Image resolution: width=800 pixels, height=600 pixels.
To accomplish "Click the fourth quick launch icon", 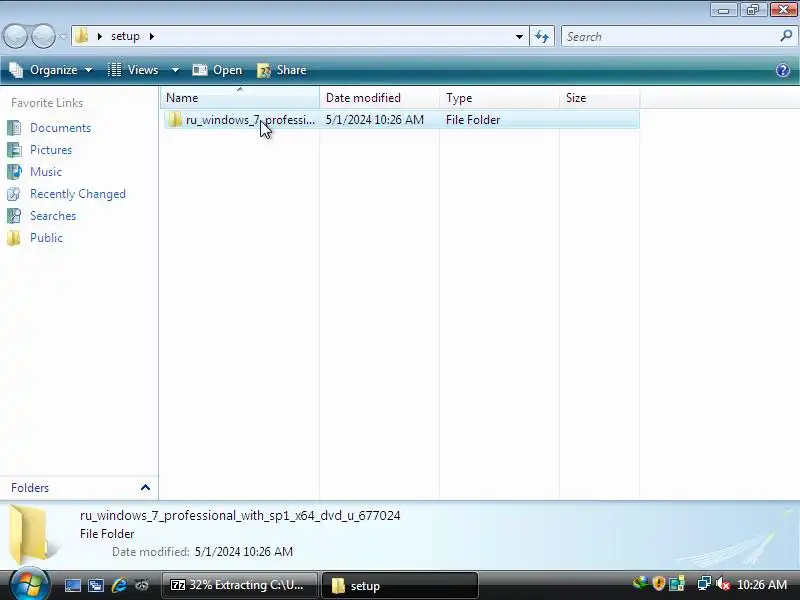I will click(x=142, y=585).
